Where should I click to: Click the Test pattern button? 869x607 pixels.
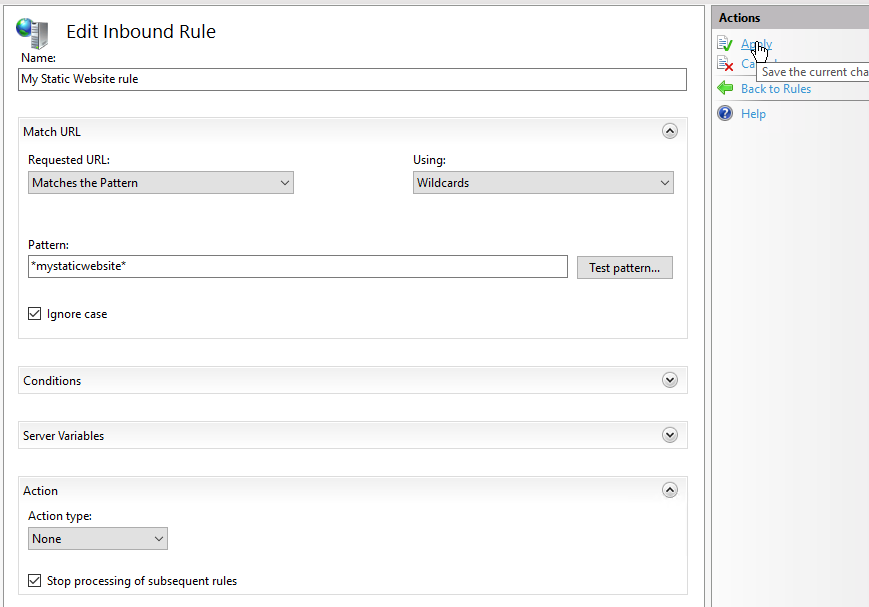tap(624, 267)
